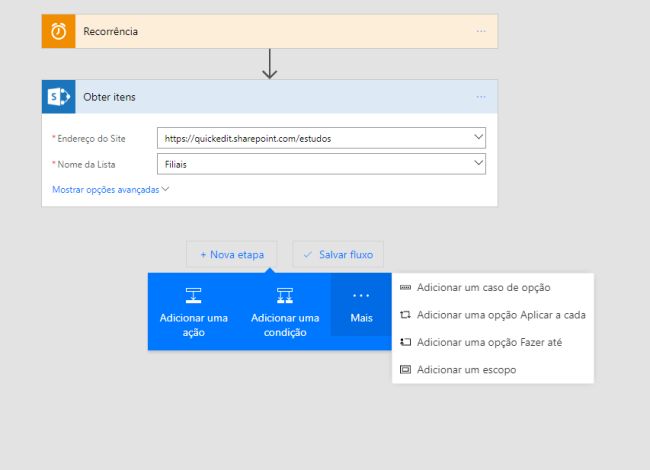Click the Adicionar uma condição icon
This screenshot has height=470, width=650.
pyautogui.click(x=285, y=296)
